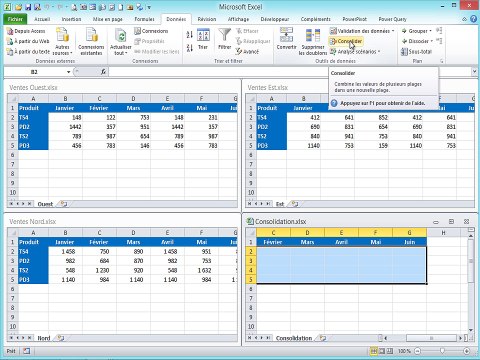Screen dimensions: 480x360
Task: Select the Consolidation sheet tab
Action: click(294, 338)
